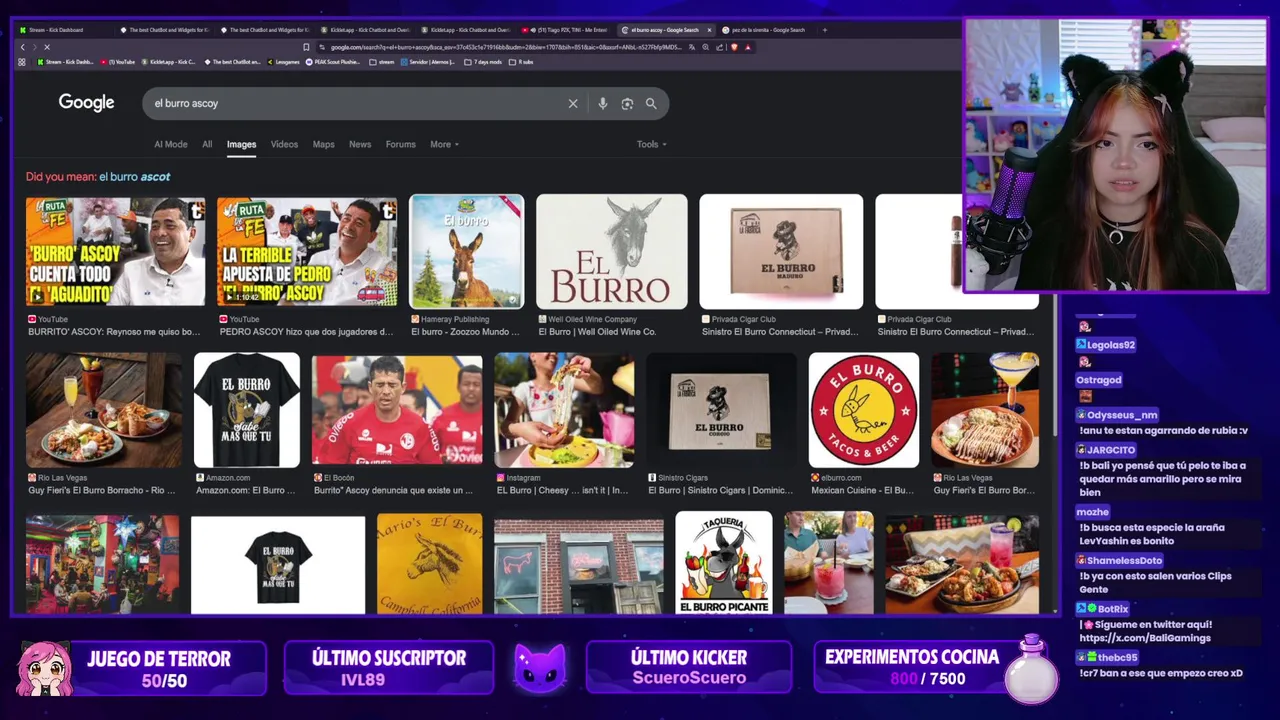Open a new browser tab
This screenshot has height=720, width=1280.
point(825,30)
